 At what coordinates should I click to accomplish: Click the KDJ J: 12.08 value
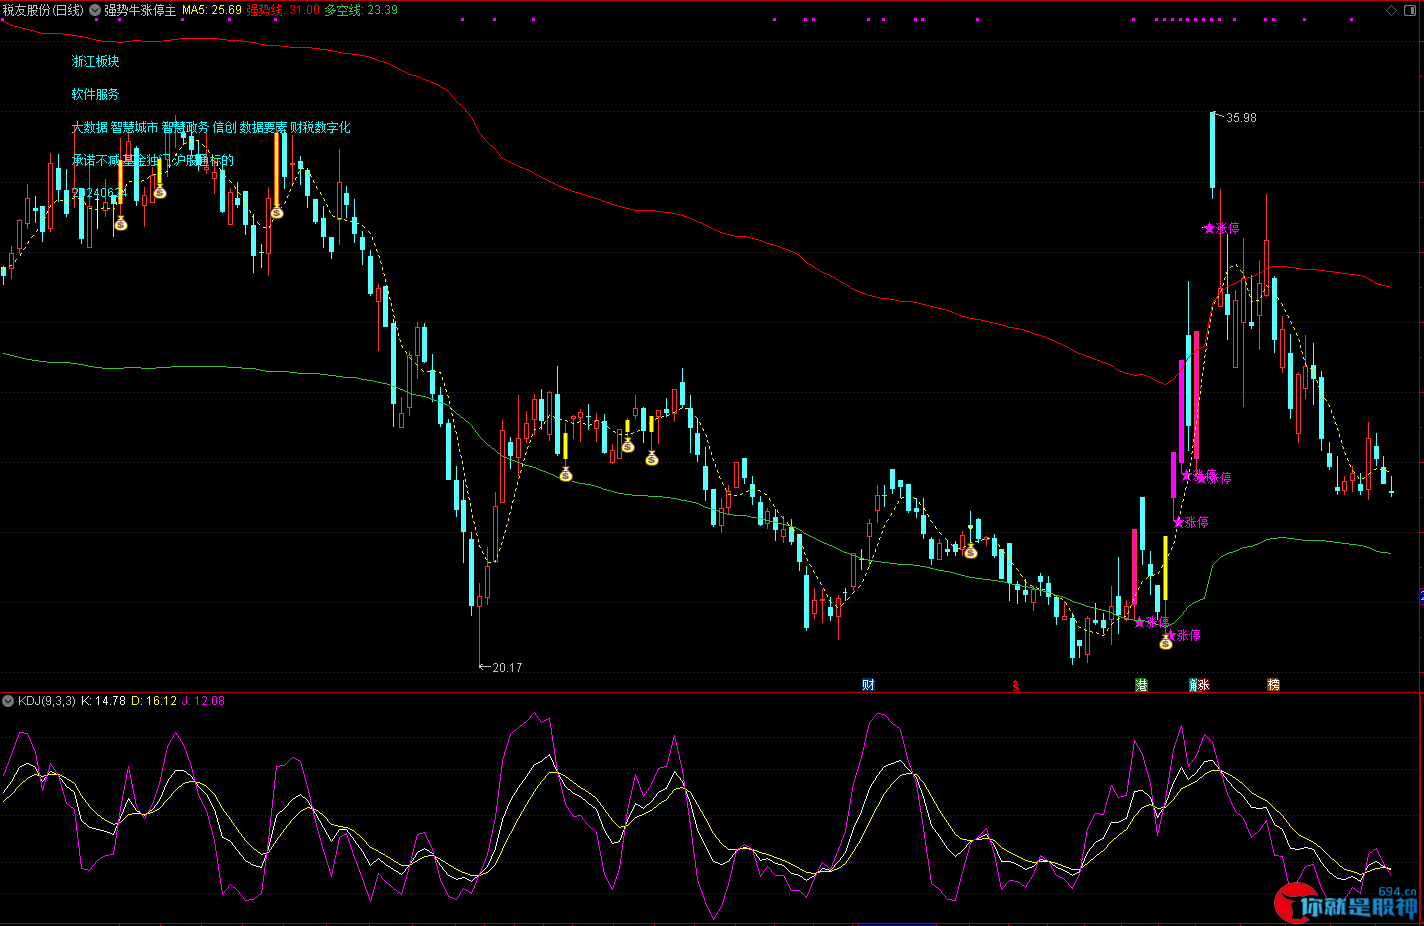pyautogui.click(x=203, y=701)
